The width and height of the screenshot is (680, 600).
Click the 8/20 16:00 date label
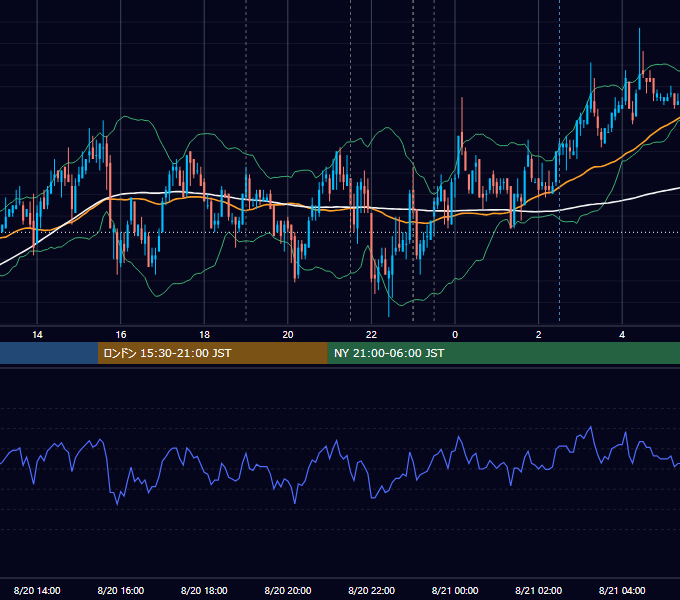pyautogui.click(x=121, y=590)
